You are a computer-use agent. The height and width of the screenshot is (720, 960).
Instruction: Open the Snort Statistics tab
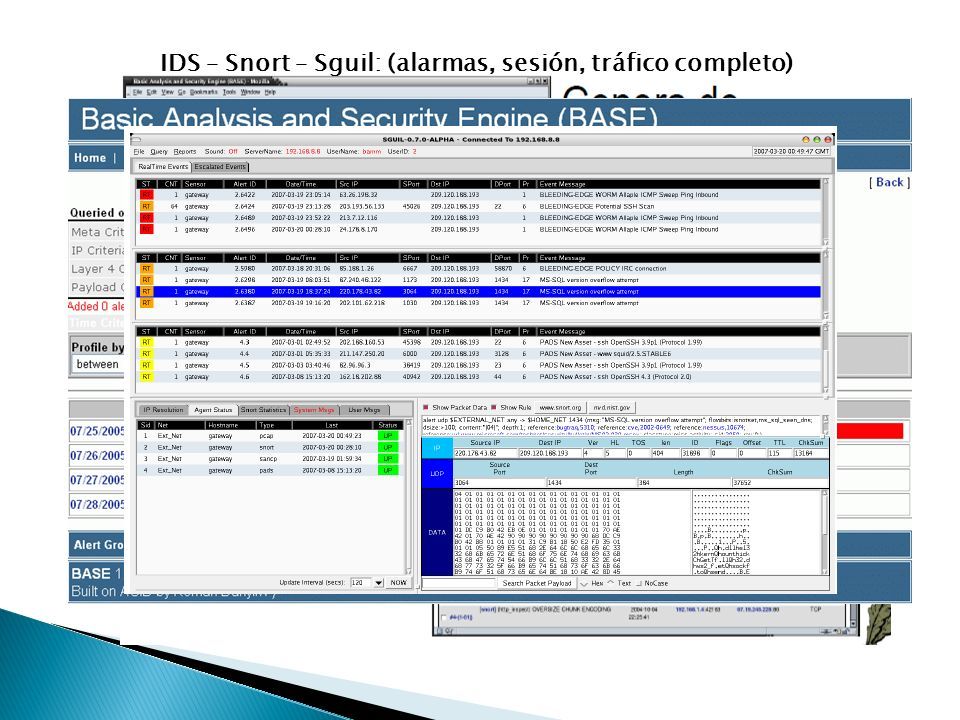[263, 410]
